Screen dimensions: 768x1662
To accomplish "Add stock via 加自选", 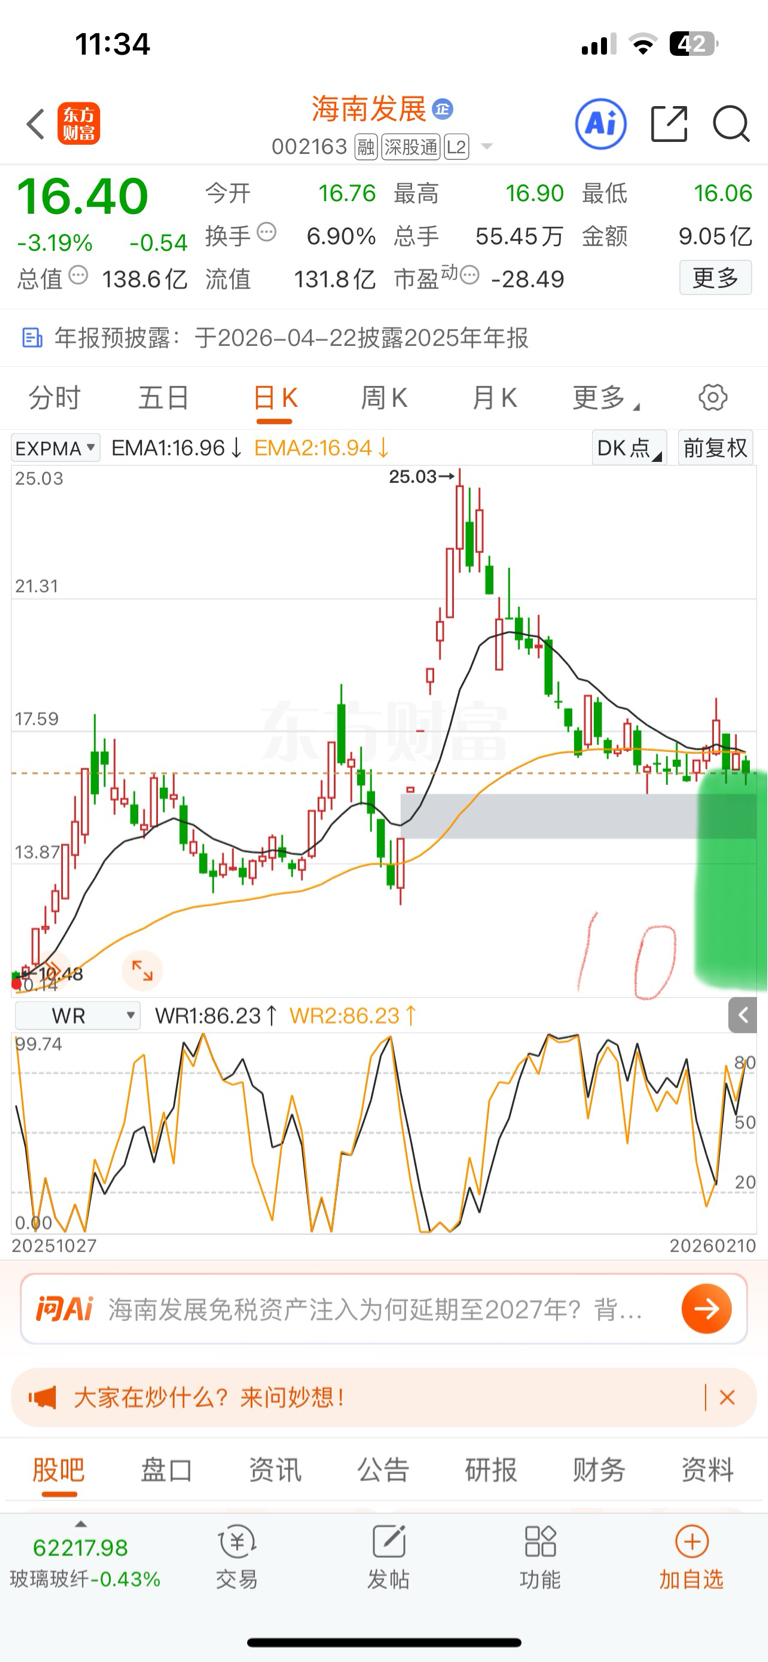I will point(691,1558).
